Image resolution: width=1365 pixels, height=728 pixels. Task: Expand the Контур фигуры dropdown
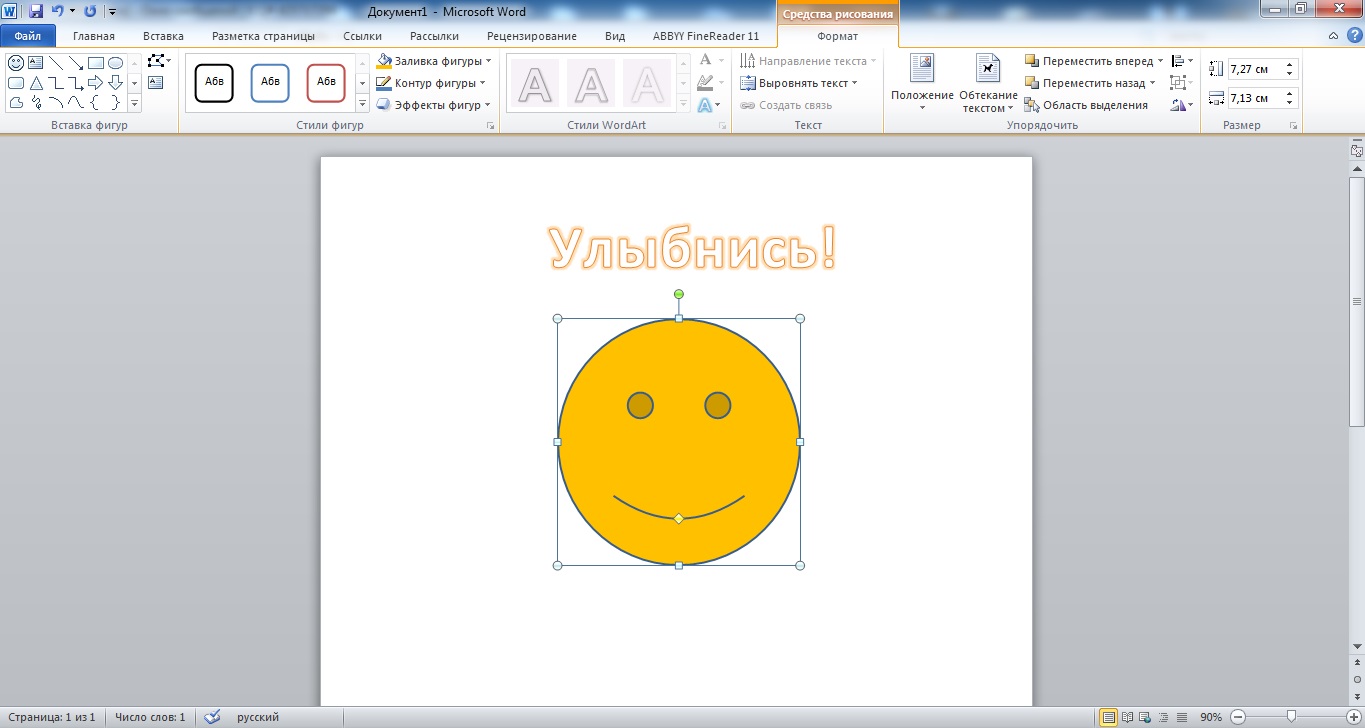coord(483,83)
